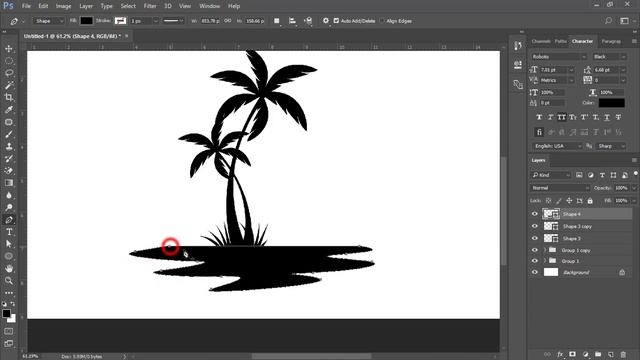Select the Move tool

coord(9,49)
